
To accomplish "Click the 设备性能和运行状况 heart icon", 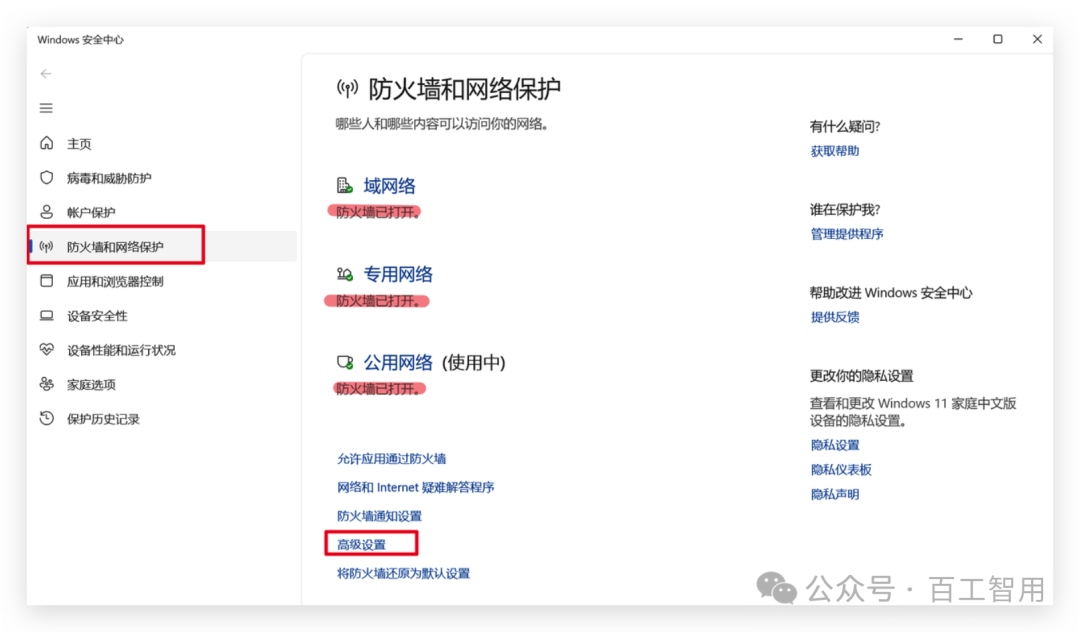I will [x=46, y=350].
